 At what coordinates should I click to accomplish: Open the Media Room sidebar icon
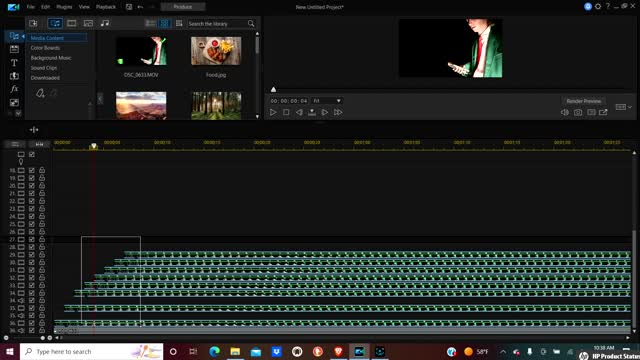coord(14,36)
